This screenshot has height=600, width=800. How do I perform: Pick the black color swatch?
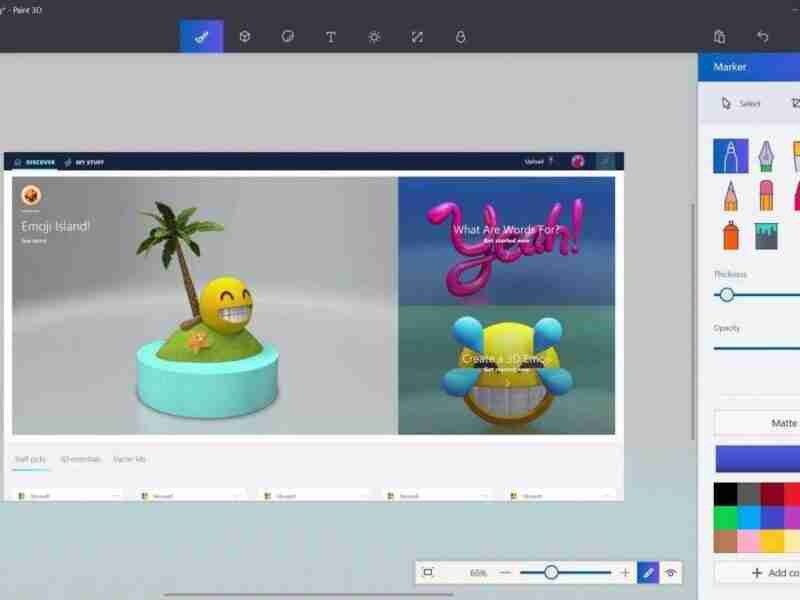[x=725, y=493]
